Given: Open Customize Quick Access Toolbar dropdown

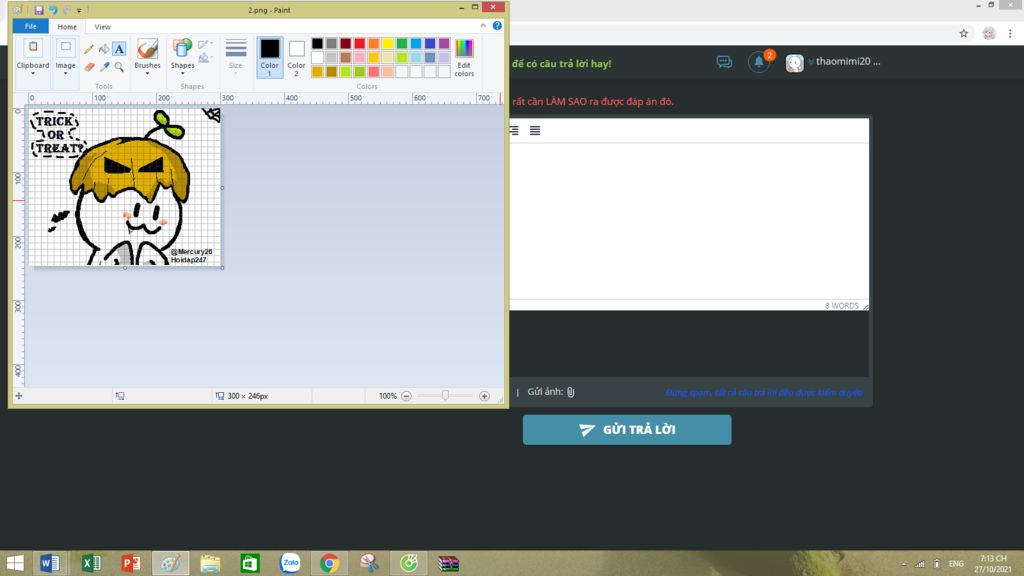Looking at the screenshot, I should coord(79,10).
